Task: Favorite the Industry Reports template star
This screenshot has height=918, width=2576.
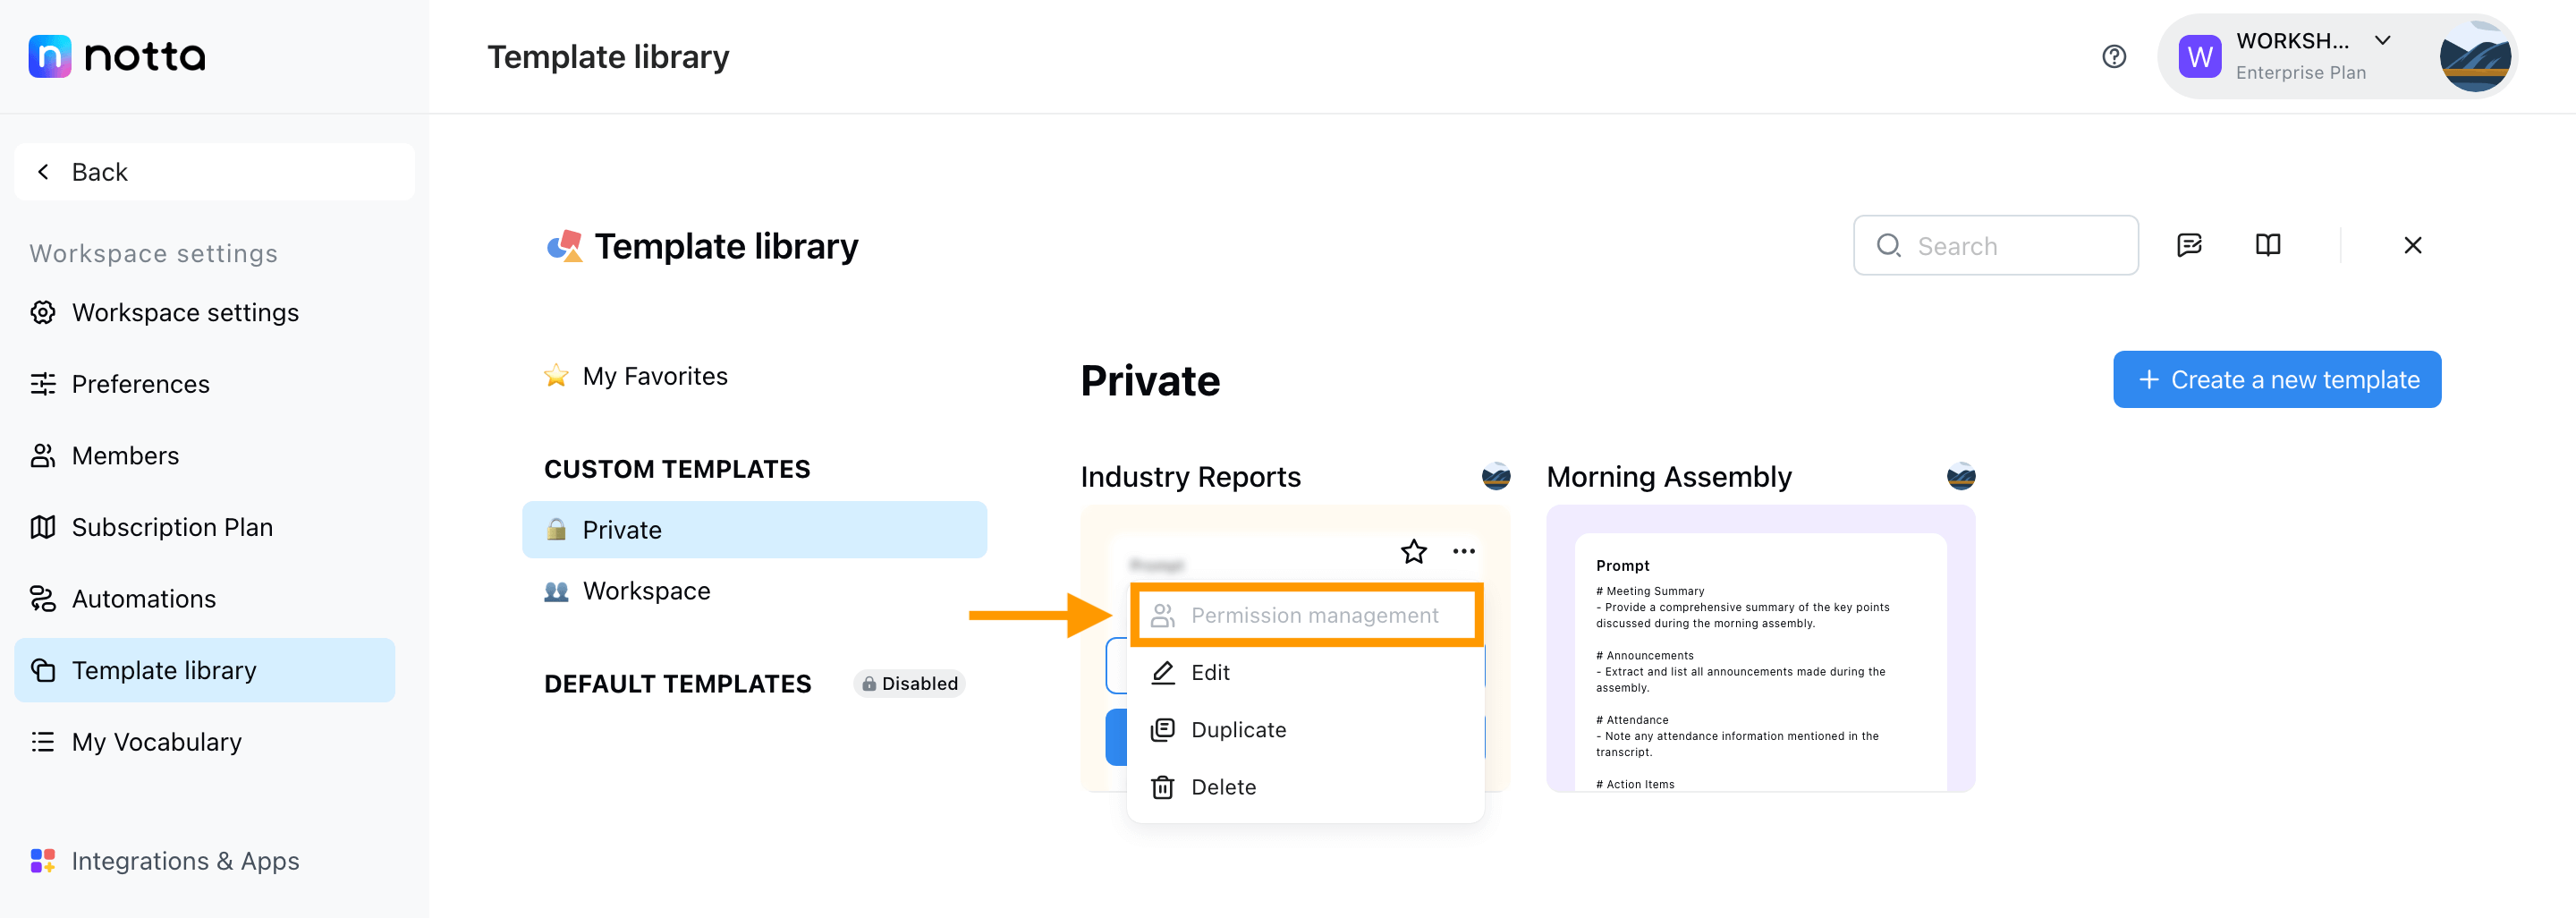Action: (1413, 551)
